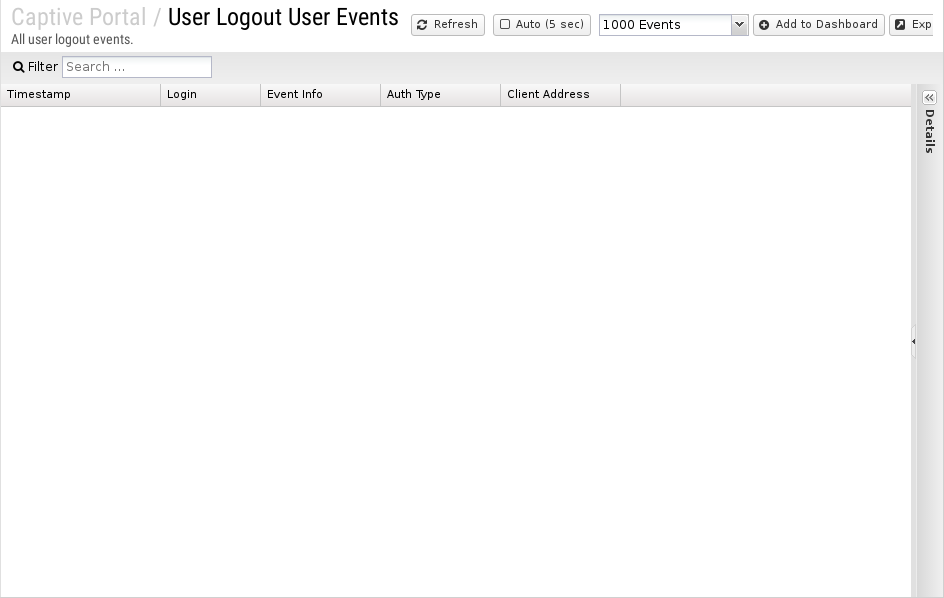Click the small side-panel collapse arrow handle
The height and width of the screenshot is (598, 944).
[x=913, y=341]
